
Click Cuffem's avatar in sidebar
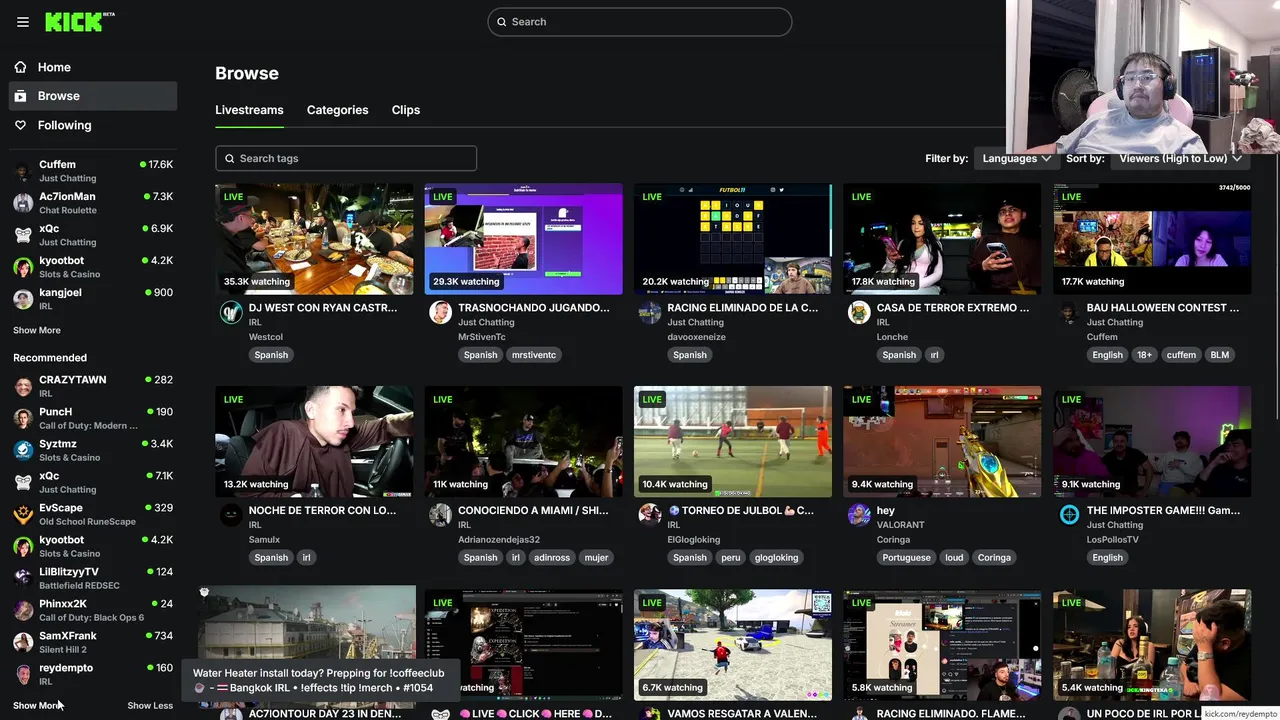point(23,171)
